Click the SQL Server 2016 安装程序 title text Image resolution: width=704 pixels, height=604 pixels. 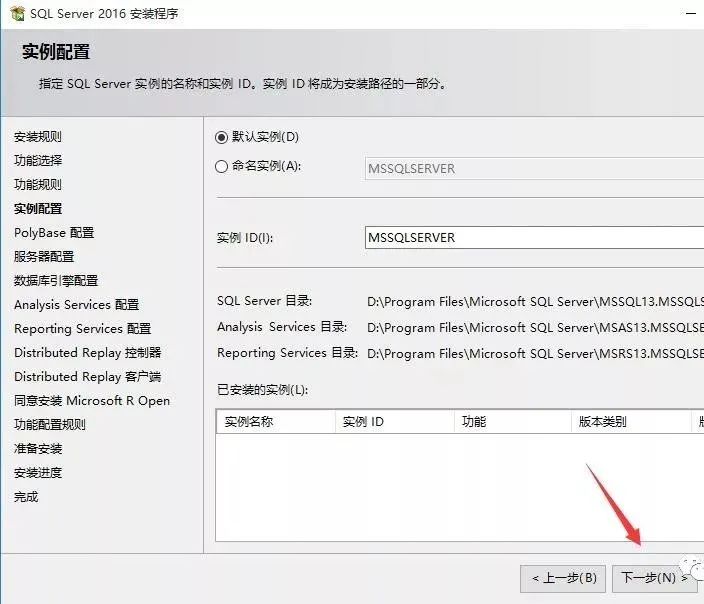104,14
